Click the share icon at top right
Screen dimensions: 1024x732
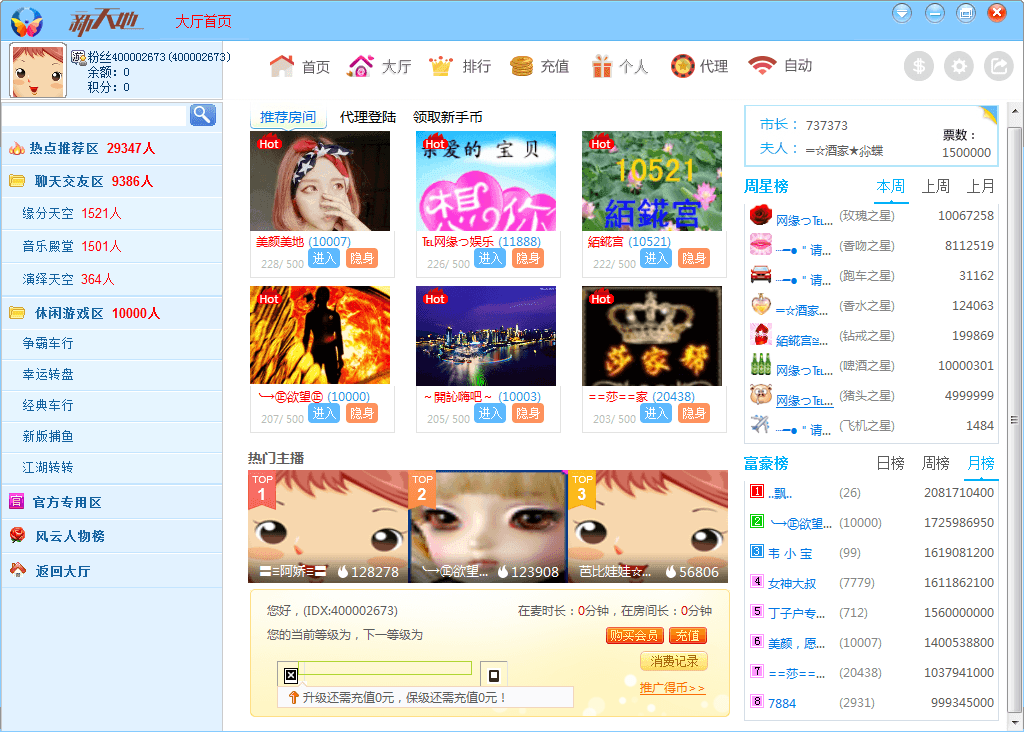tap(998, 66)
